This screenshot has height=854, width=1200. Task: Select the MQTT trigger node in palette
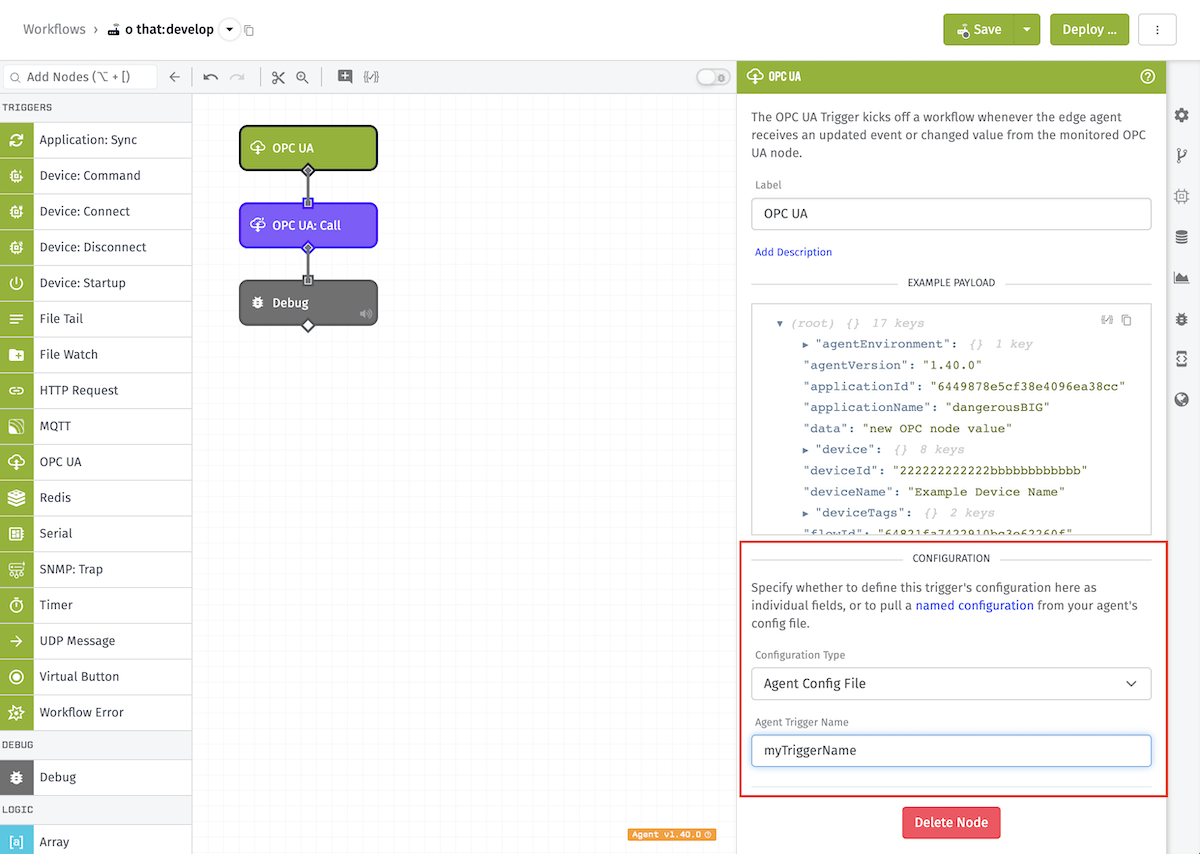pos(96,426)
